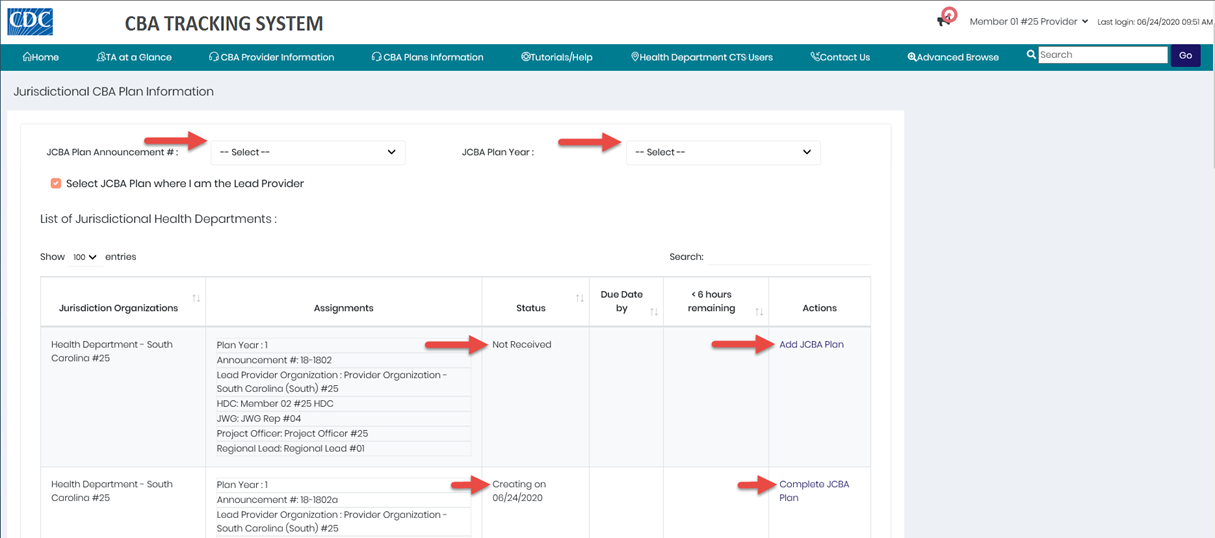This screenshot has width=1215, height=538.
Task: Sort by Jurisdiction Organizations column arrows
Action: [196, 298]
